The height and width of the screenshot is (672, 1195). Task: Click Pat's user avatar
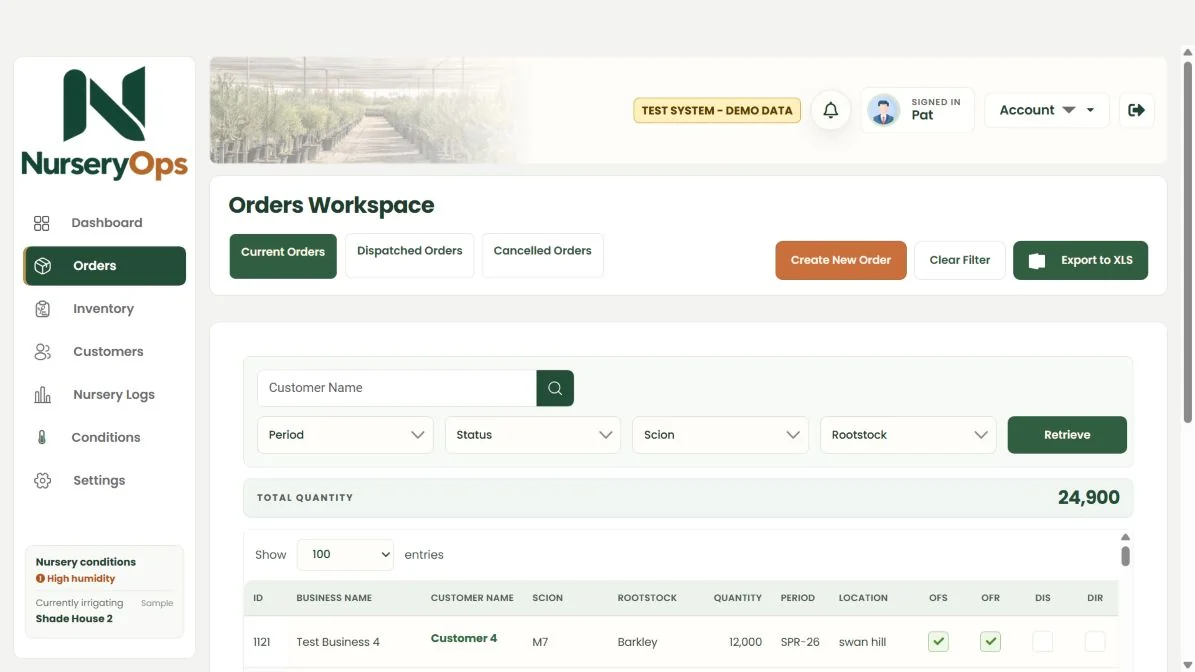[x=883, y=110]
